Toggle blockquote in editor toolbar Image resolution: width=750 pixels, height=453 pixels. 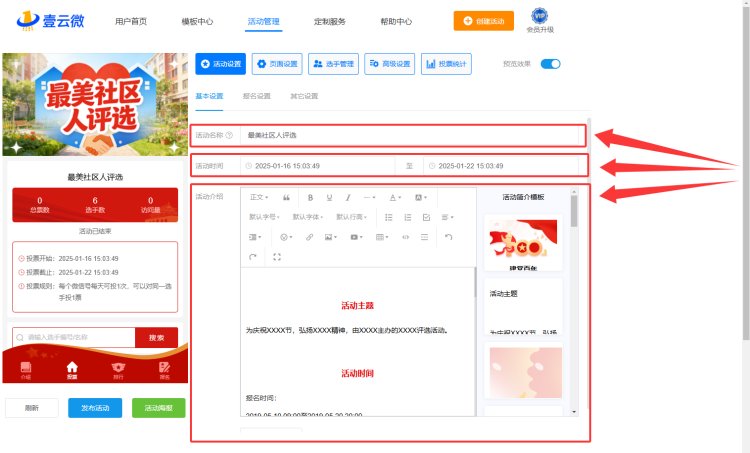coord(286,198)
